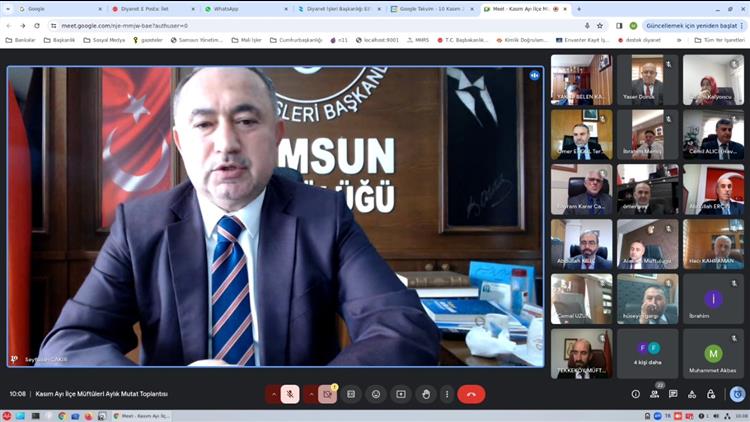The image size is (750, 422).
Task: Open the '4 kişi daha' tile
Action: pos(648,354)
